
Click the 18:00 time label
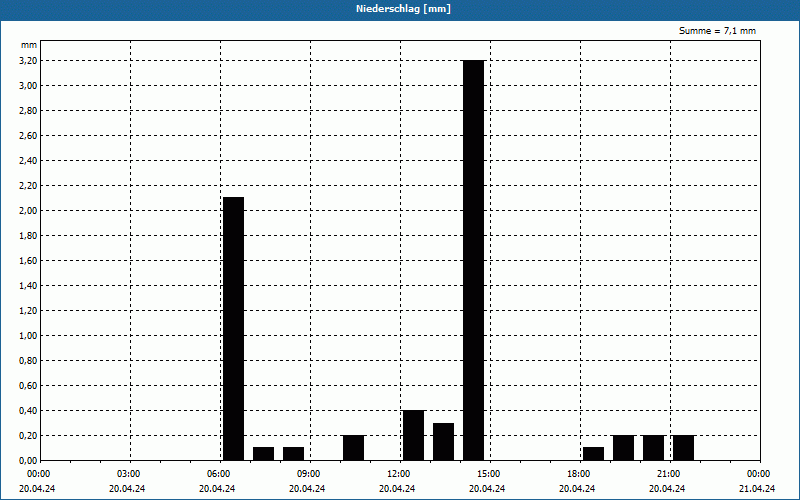coord(579,474)
